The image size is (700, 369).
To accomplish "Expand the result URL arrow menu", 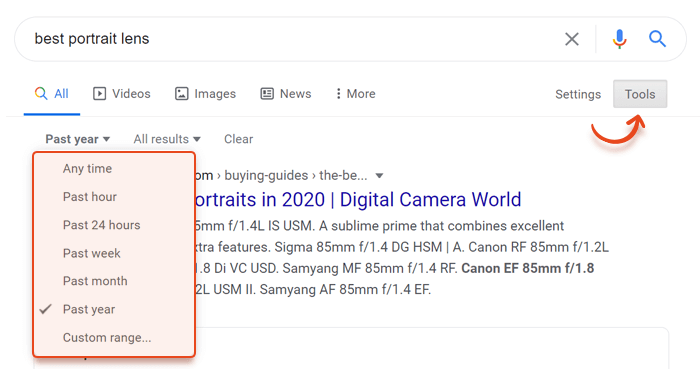I will (379, 176).
